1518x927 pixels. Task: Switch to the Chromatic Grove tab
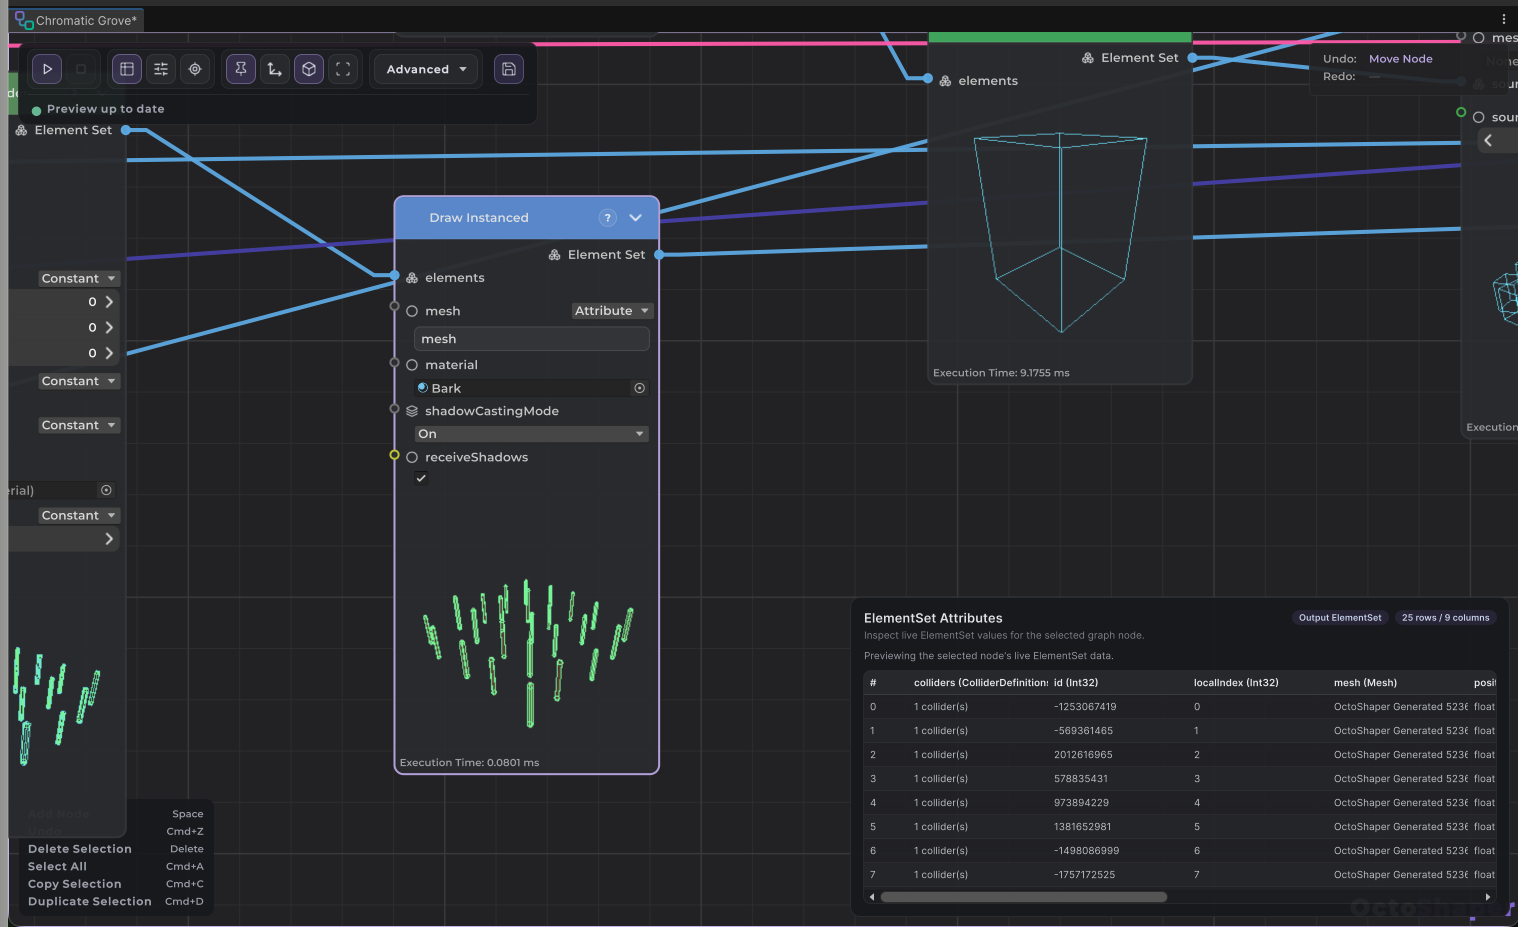point(77,20)
